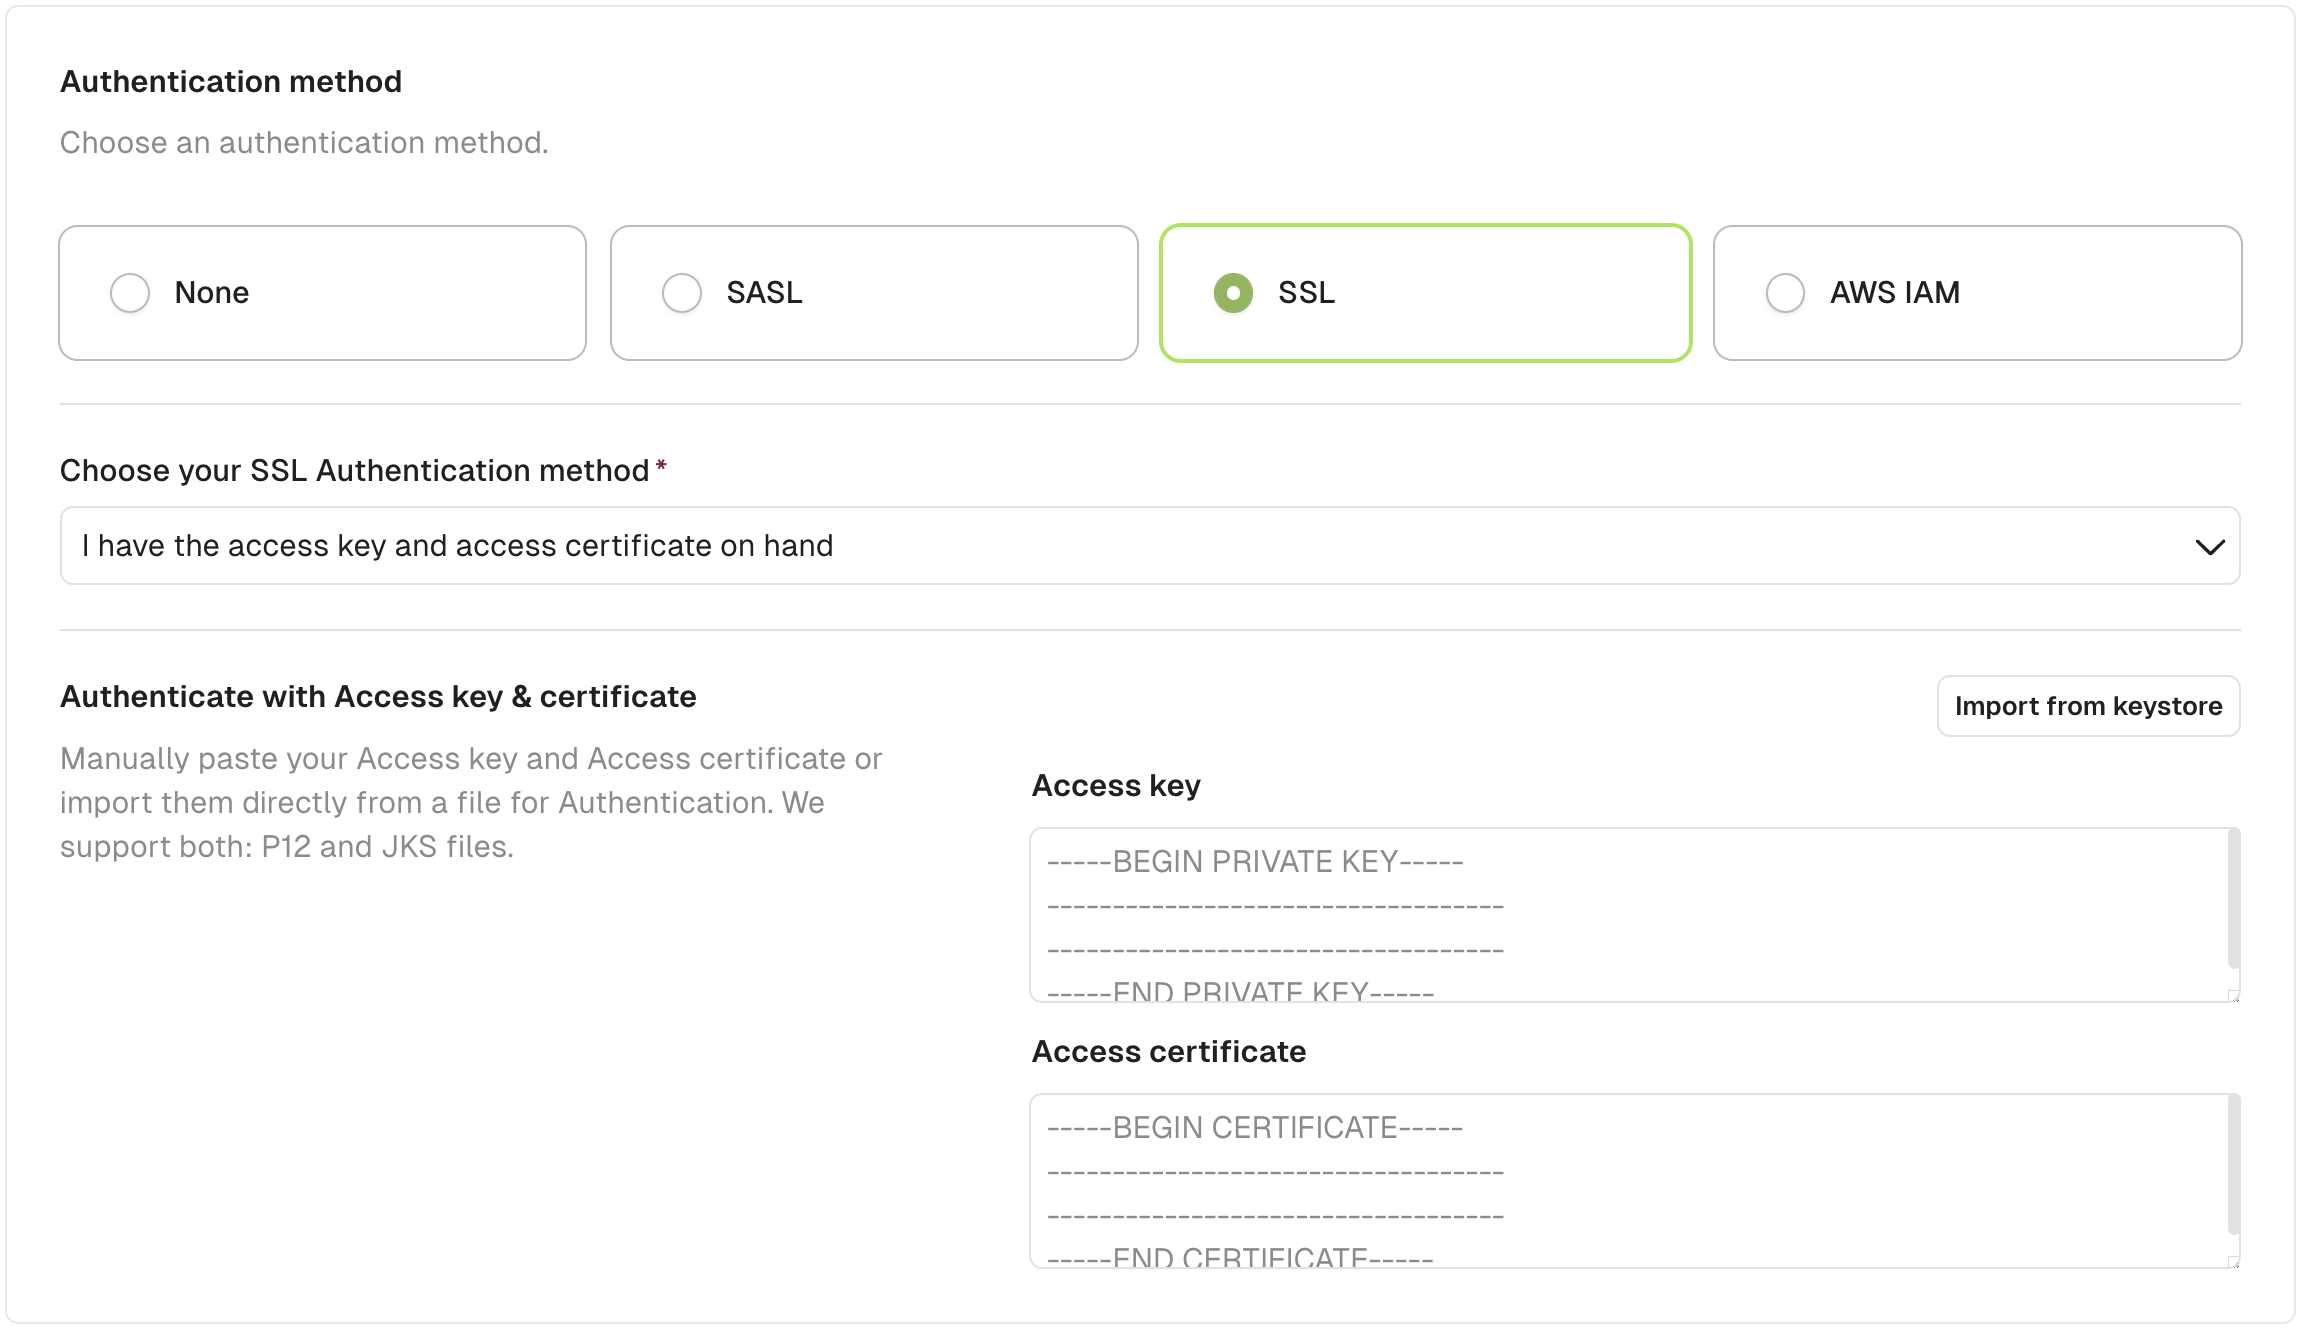Select the None authentication radio button
This screenshot has width=2300, height=1329.
point(130,293)
